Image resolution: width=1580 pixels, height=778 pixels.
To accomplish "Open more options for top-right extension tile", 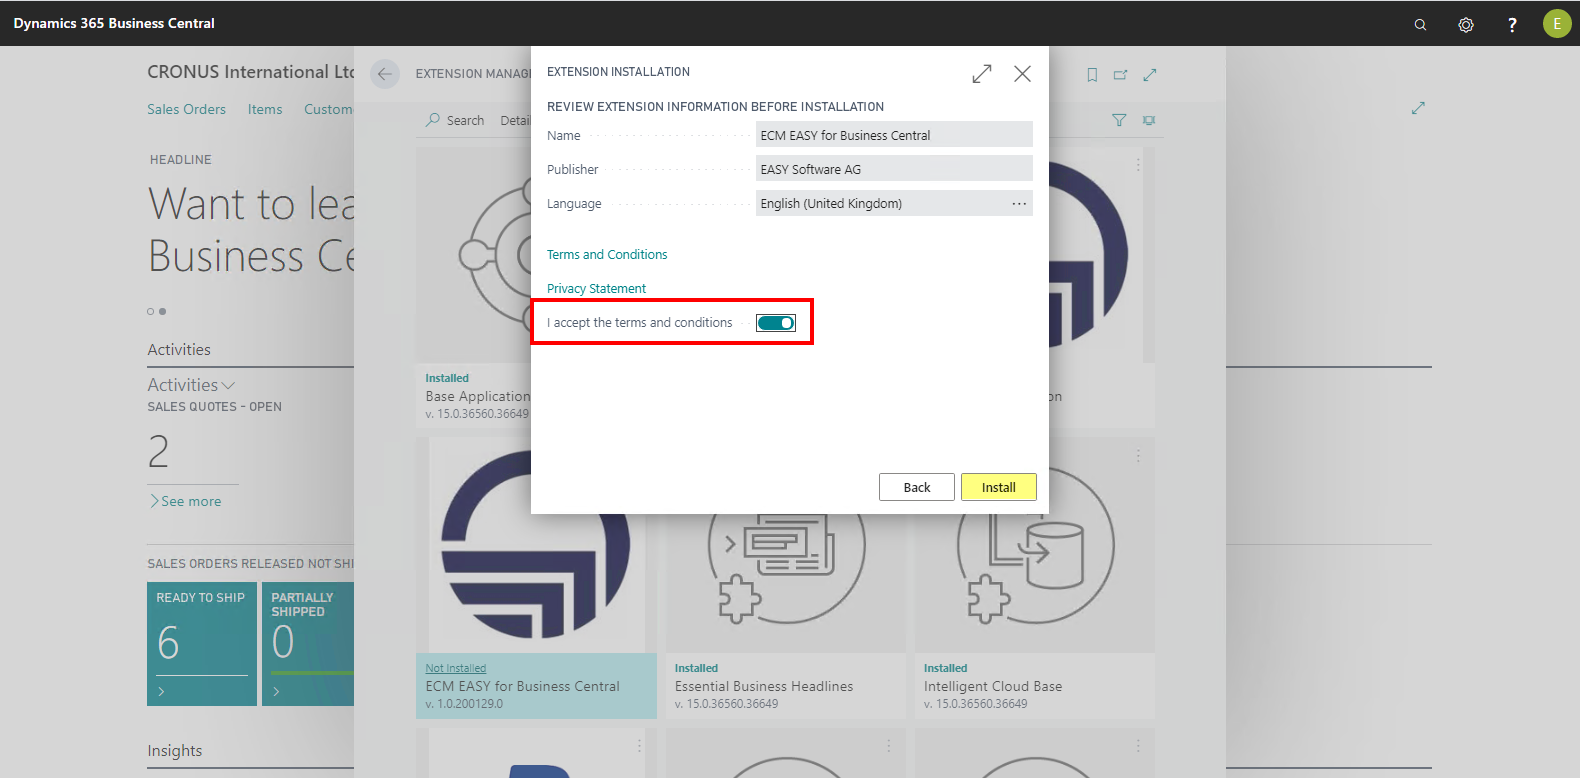I will pos(1138,165).
